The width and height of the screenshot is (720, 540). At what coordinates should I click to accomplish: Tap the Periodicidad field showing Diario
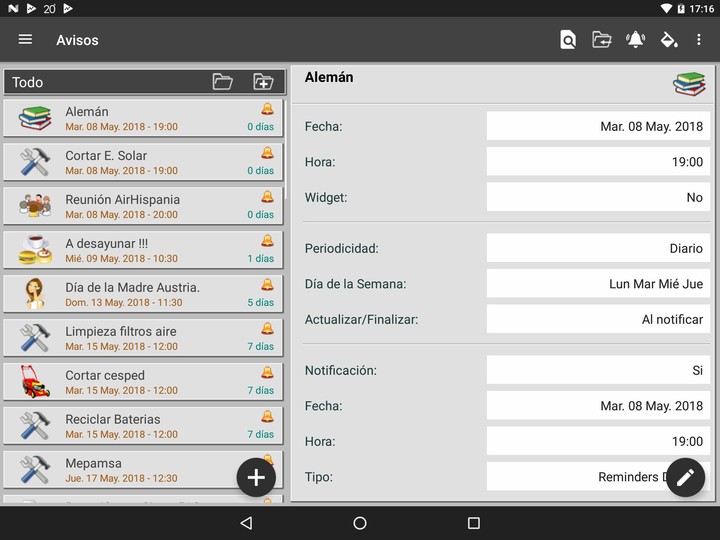point(598,248)
